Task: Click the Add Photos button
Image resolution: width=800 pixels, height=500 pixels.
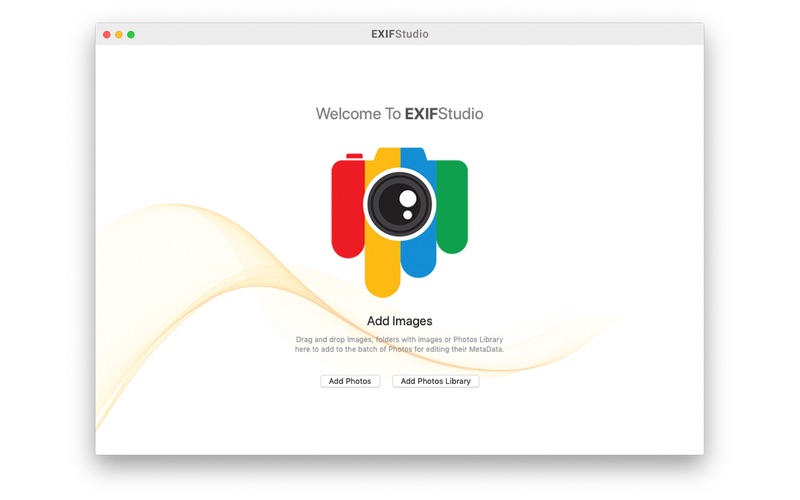Action: click(350, 381)
